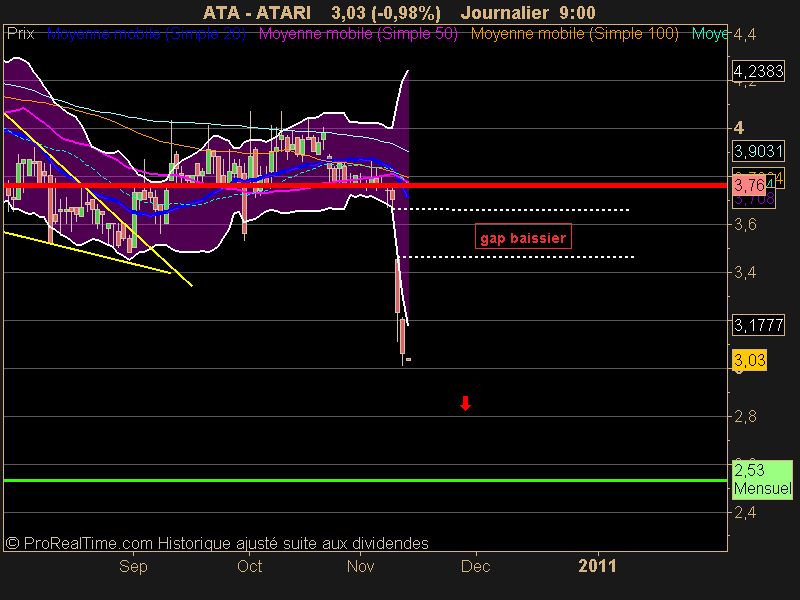Click the '2,8' price scale value
Viewport: 800px width, 600px height.
point(745,417)
